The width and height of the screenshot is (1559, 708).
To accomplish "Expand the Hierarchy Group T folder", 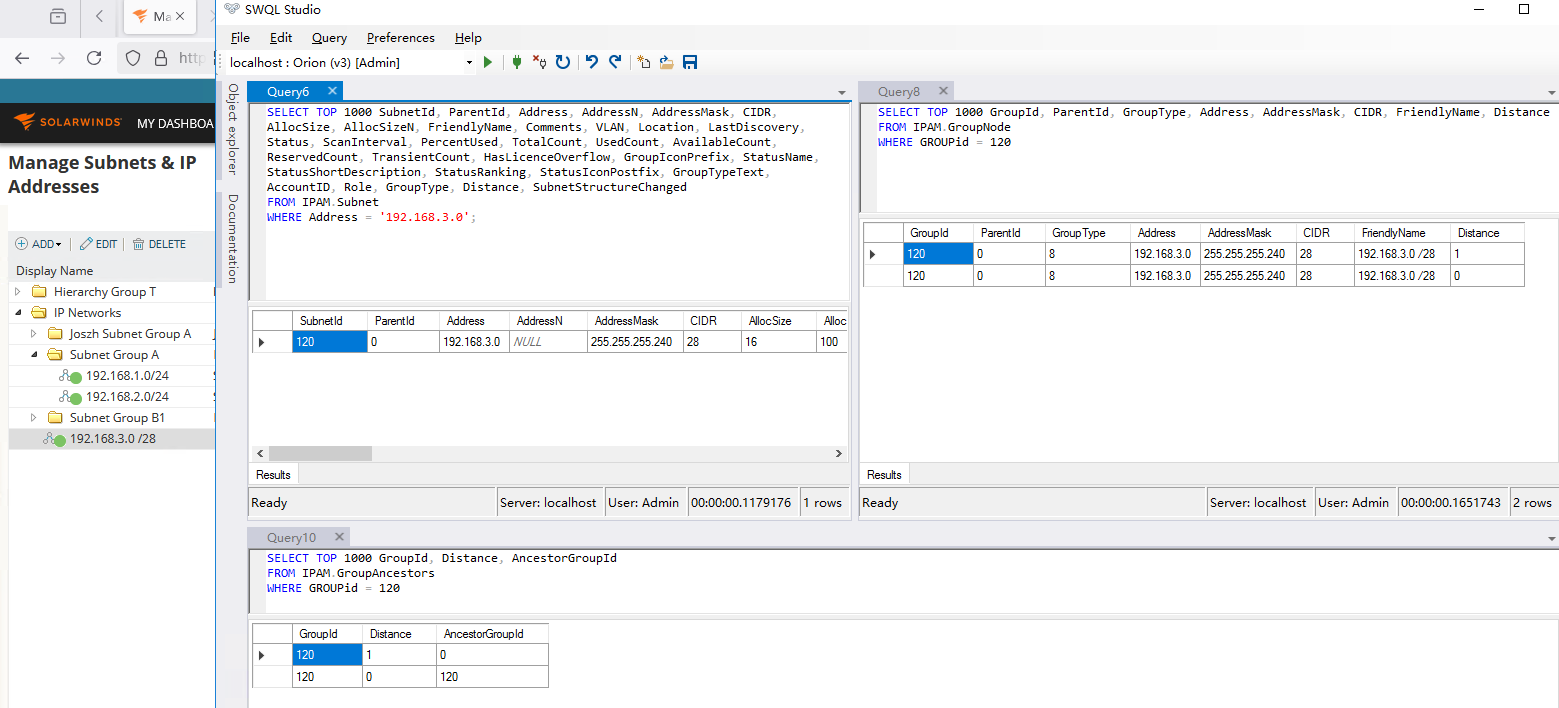I will [17, 292].
